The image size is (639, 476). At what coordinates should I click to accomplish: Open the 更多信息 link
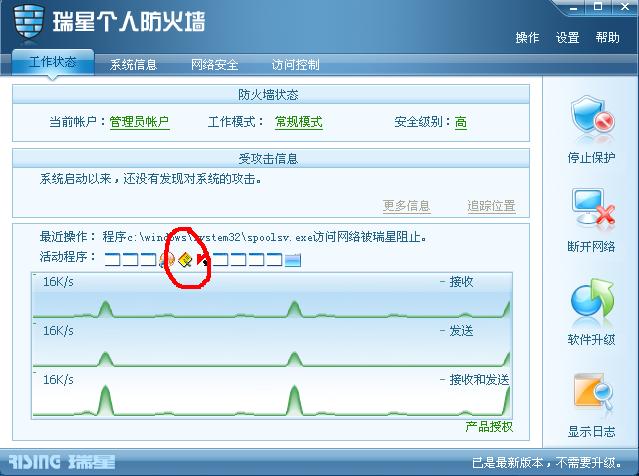point(406,206)
